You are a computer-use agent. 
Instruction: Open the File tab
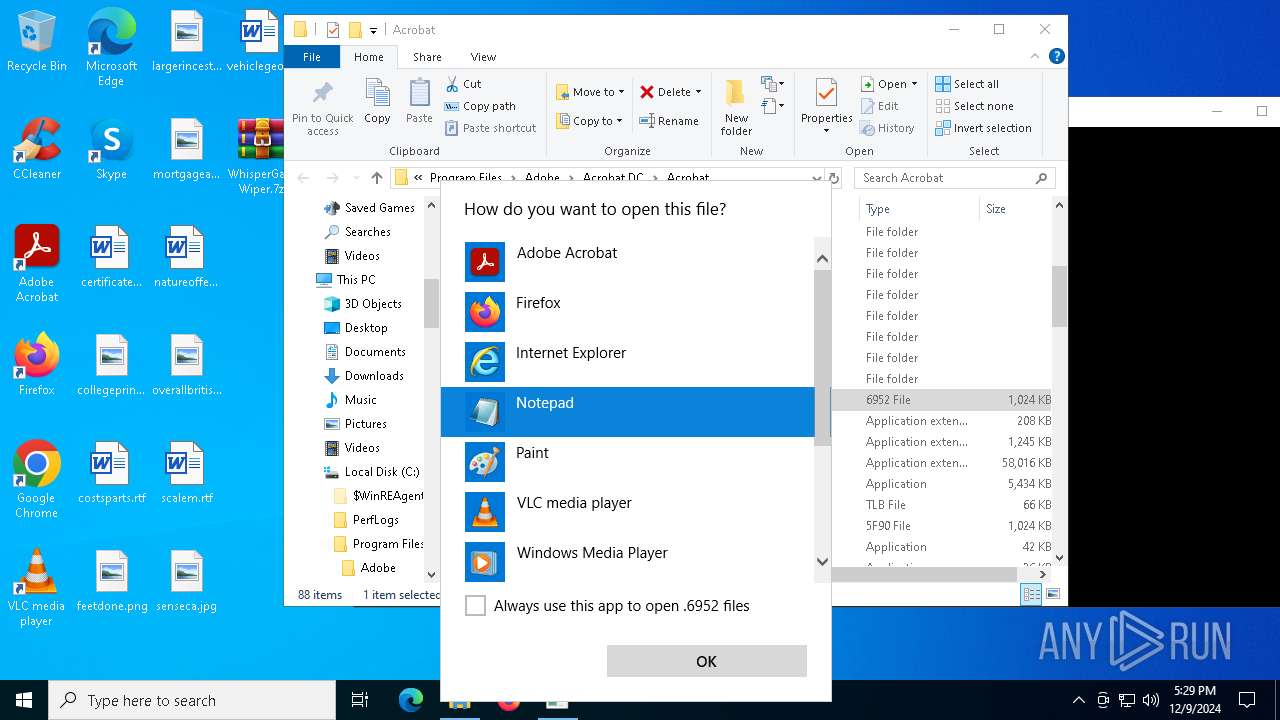pos(312,57)
